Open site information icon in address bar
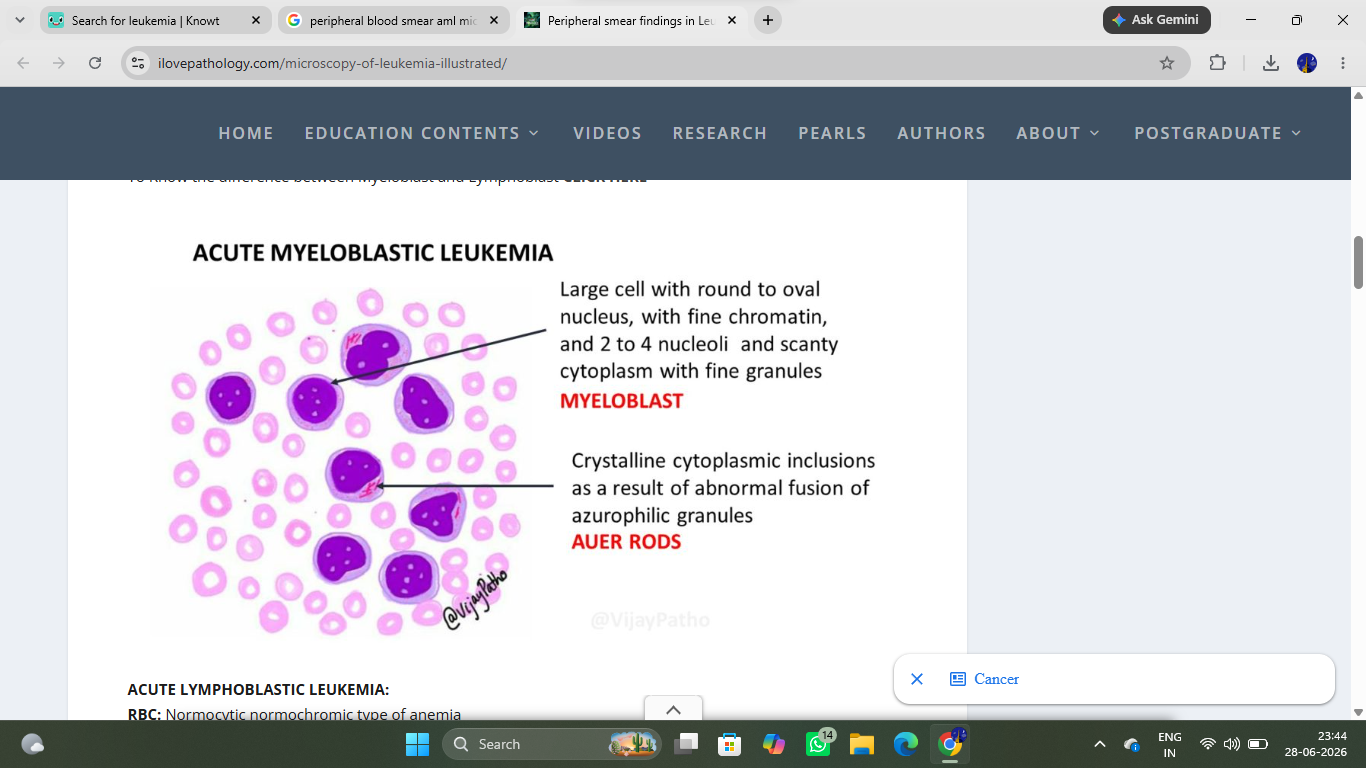This screenshot has width=1366, height=768. point(139,63)
